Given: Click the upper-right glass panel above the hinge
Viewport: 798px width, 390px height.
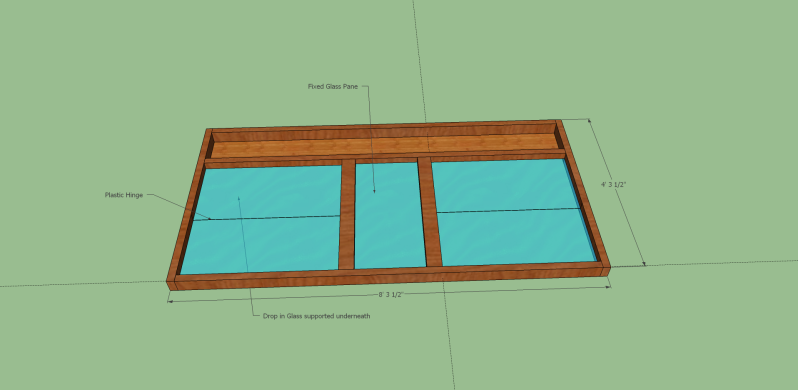Looking at the screenshot, I should coord(504,184).
